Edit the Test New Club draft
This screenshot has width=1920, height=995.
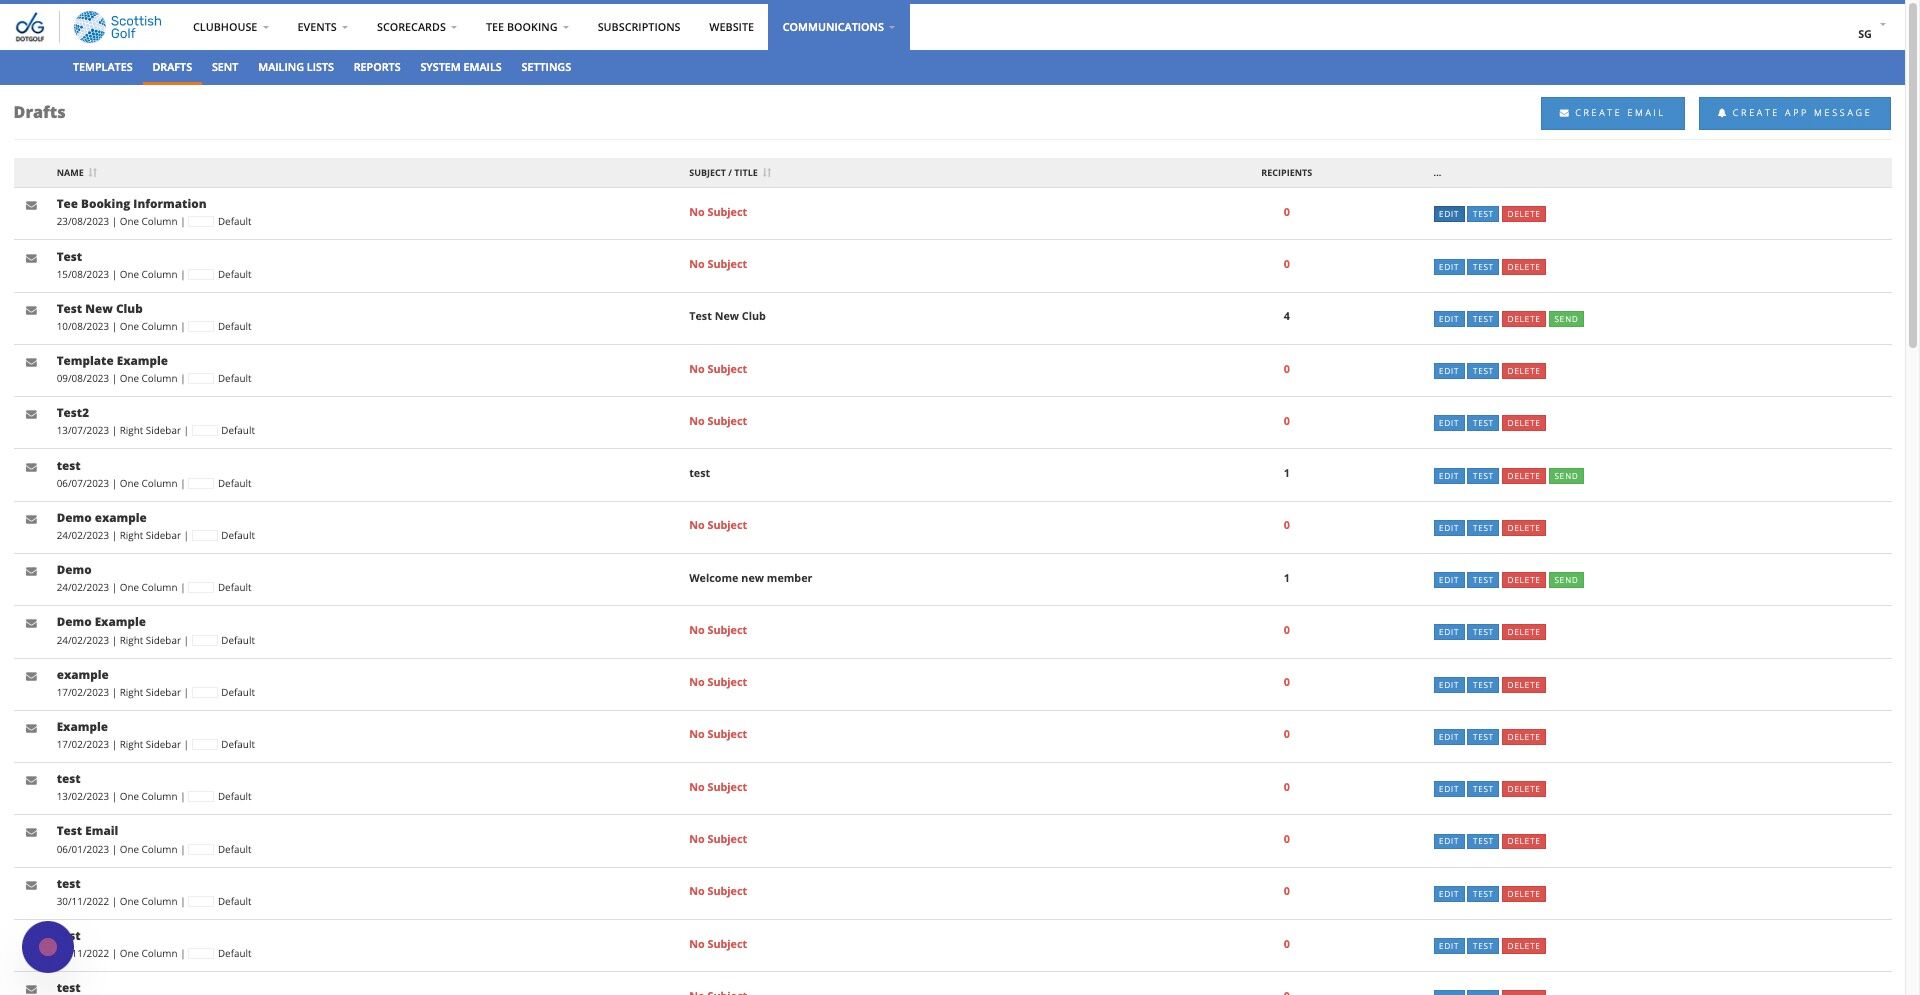1449,319
